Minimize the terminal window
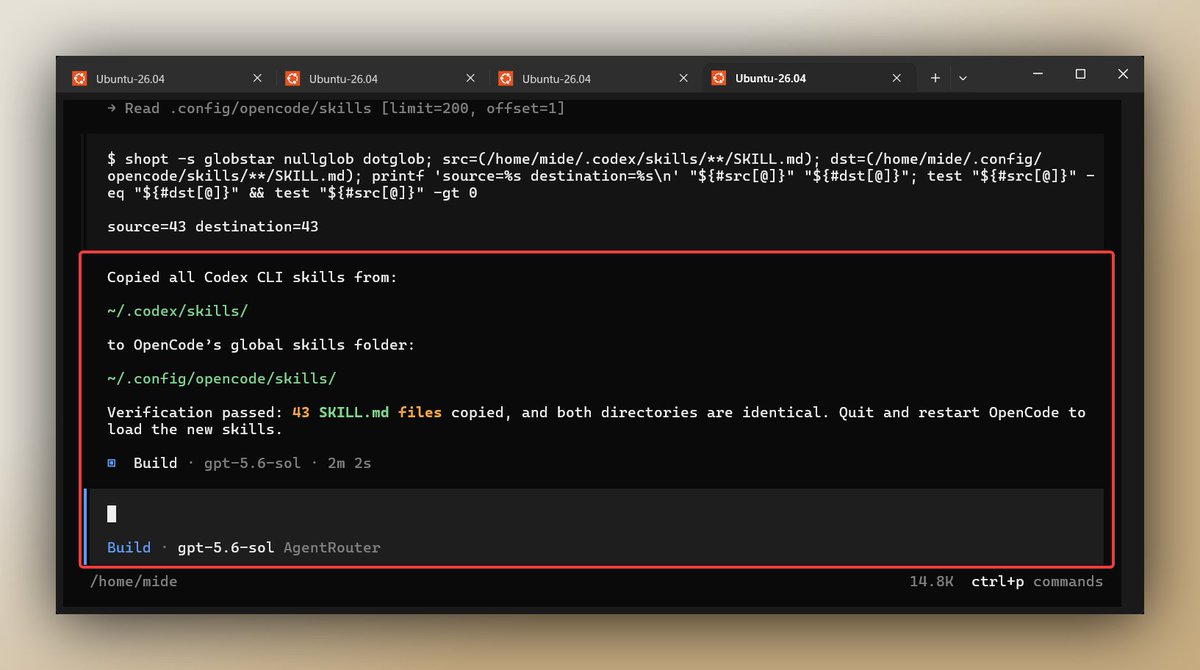Screen dimensions: 1200x670 pyautogui.click(x=1036, y=74)
